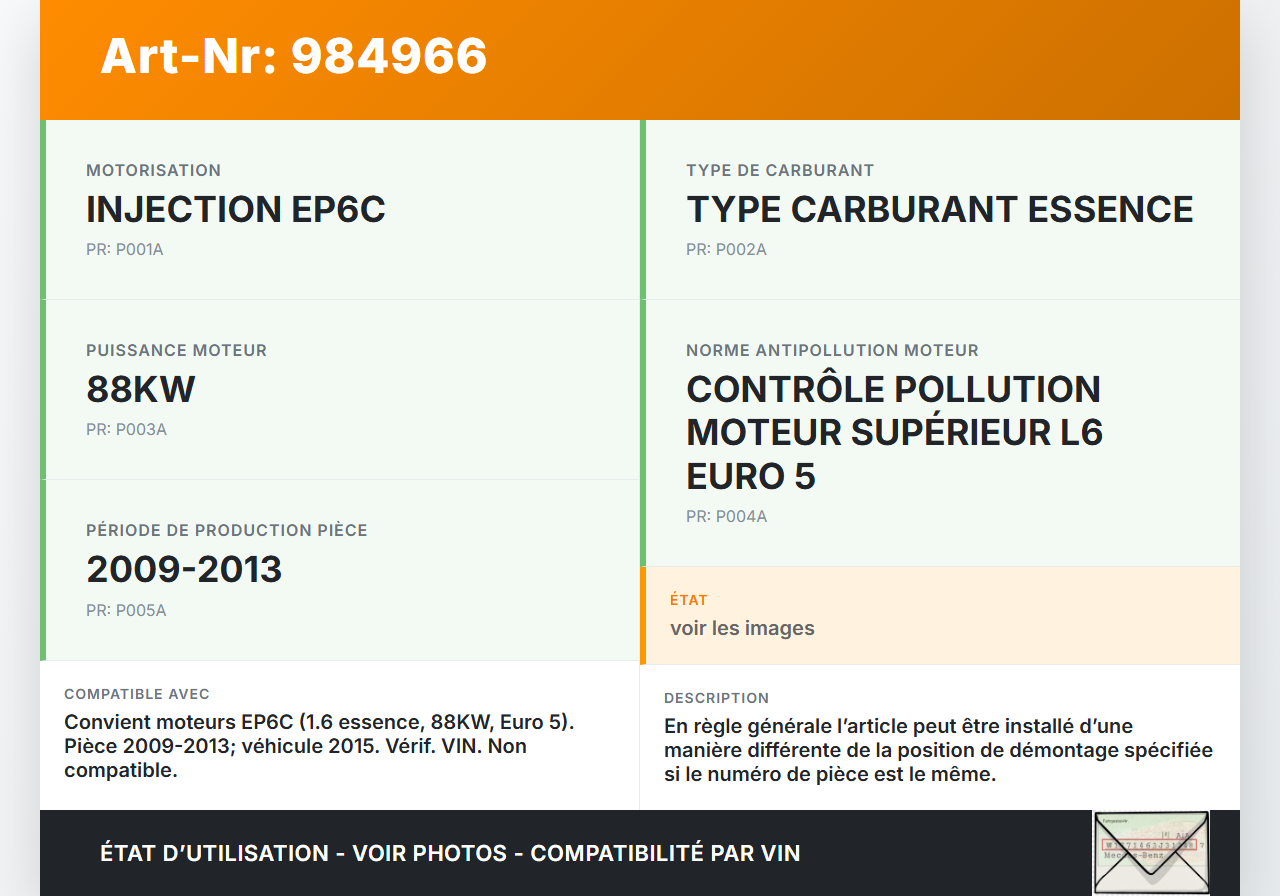The width and height of the screenshot is (1280, 896).
Task: Click the PR: P003A reference code
Action: coord(126,430)
